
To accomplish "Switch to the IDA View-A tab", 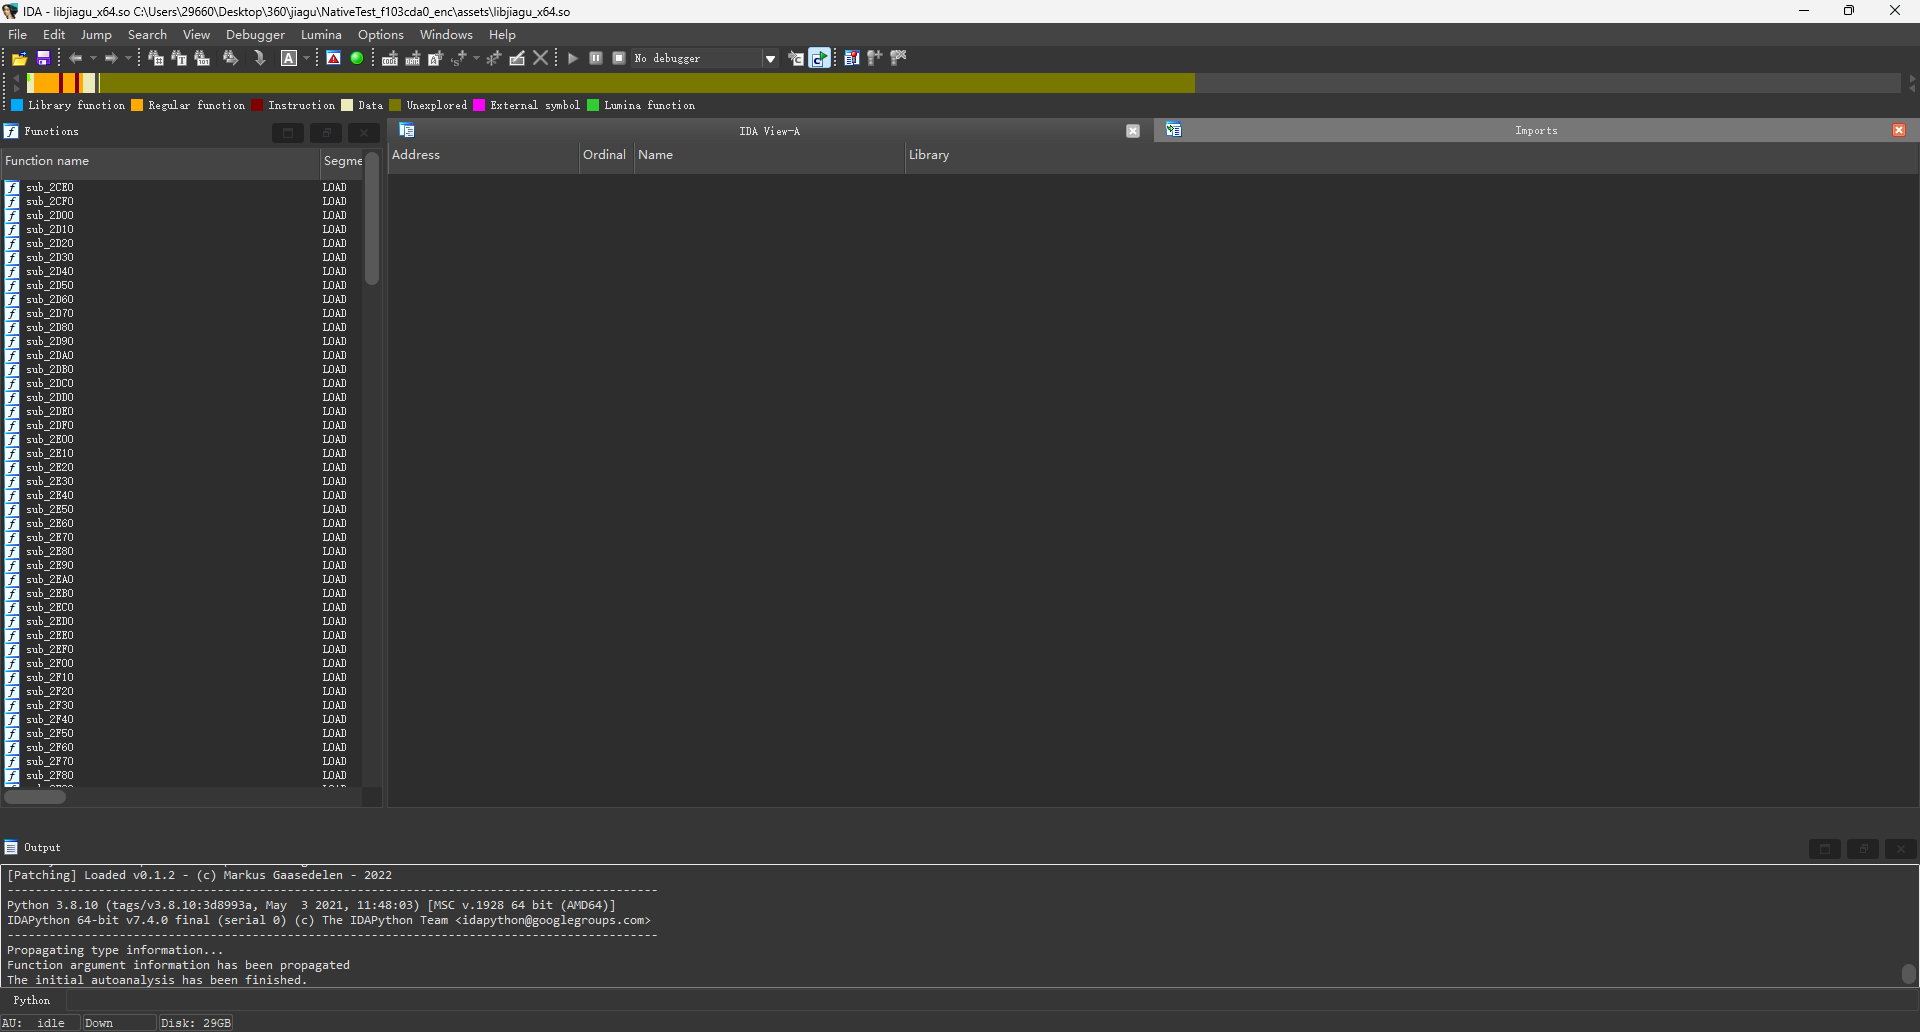I will tap(769, 131).
